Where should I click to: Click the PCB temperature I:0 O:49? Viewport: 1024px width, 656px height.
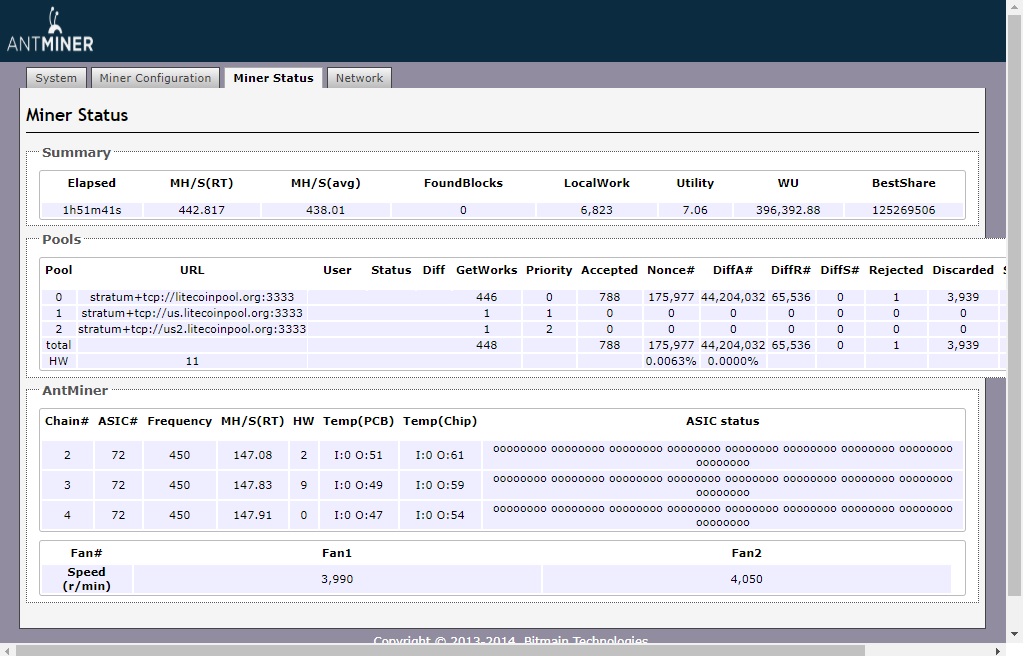point(359,485)
